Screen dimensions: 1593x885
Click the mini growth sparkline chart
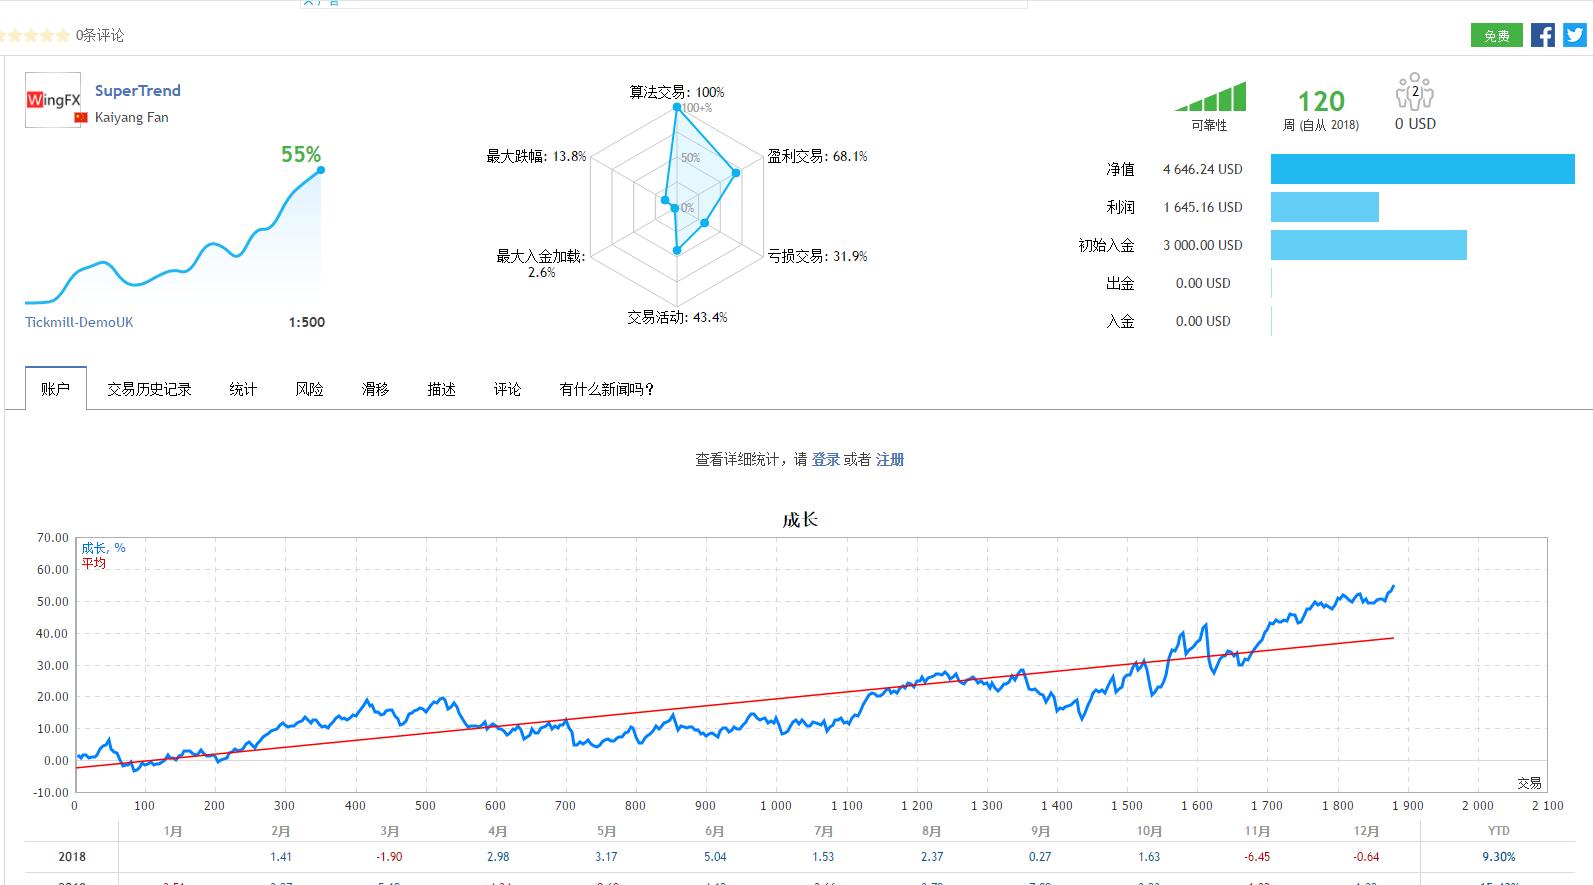pyautogui.click(x=173, y=236)
